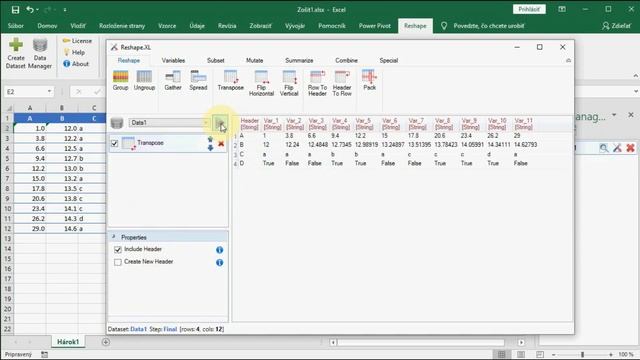
Task: Enable Create New Header option
Action: click(x=118, y=262)
